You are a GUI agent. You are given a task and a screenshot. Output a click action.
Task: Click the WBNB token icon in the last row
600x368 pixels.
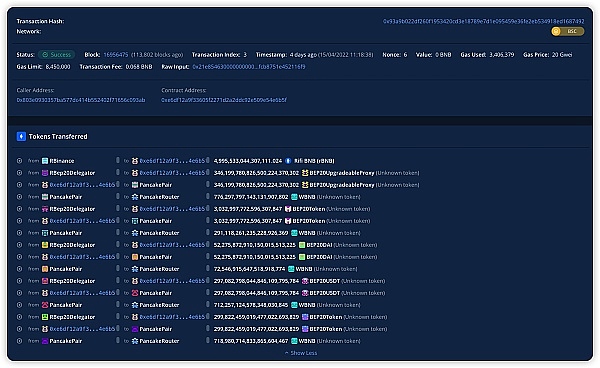click(x=294, y=341)
